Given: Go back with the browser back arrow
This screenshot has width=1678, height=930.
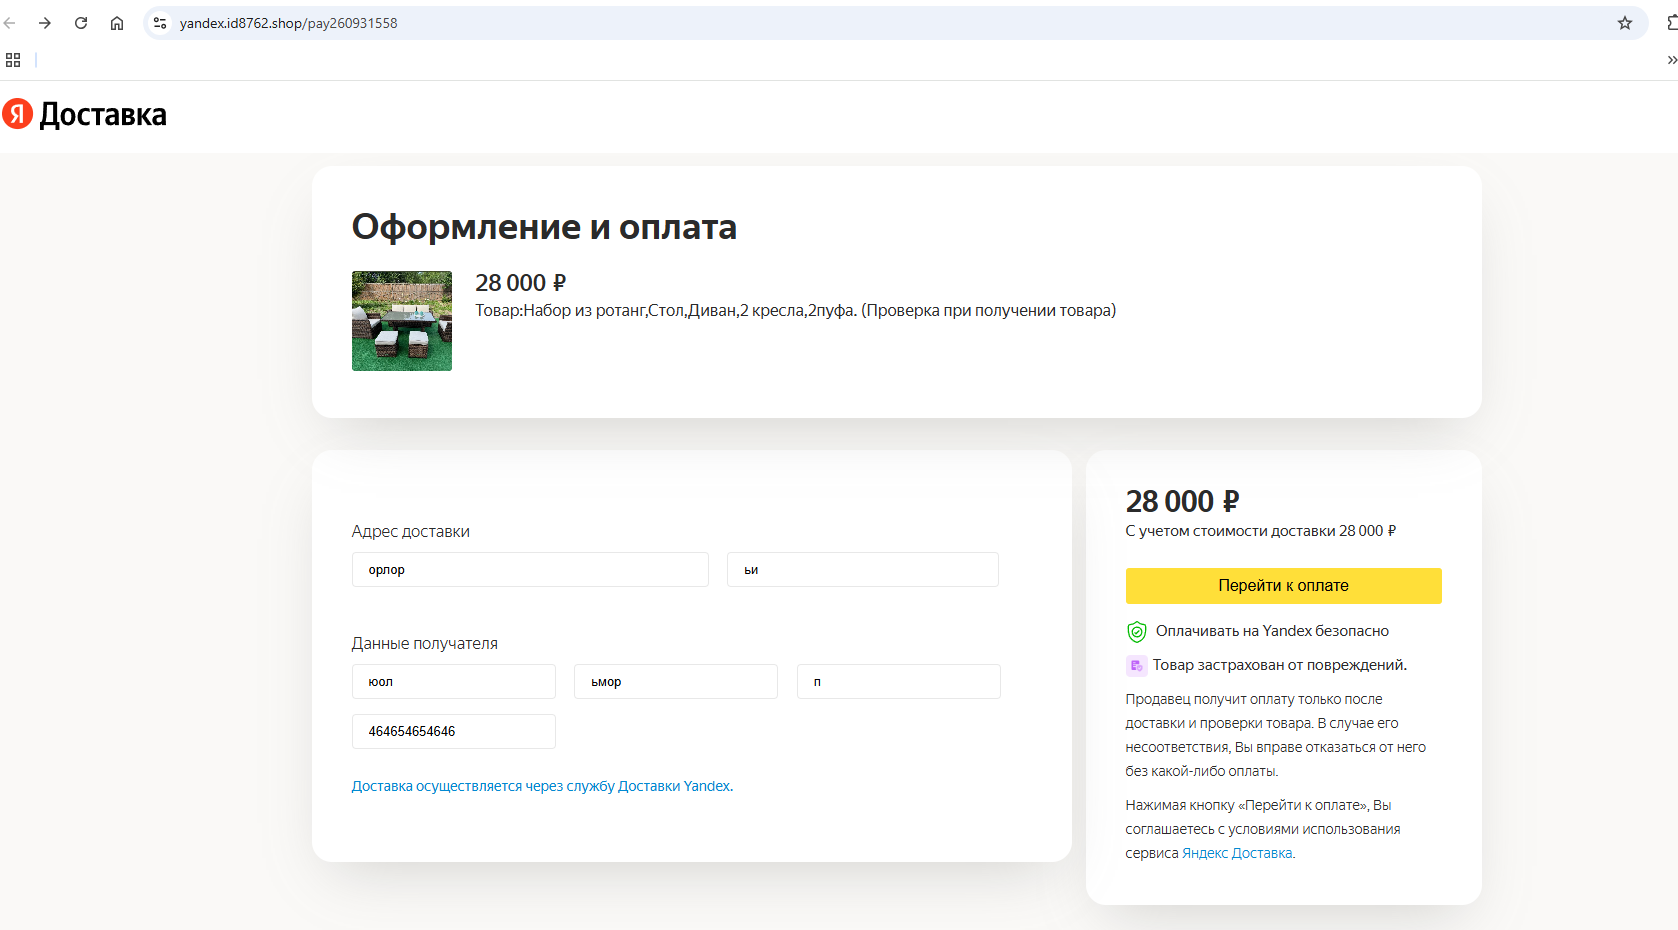Looking at the screenshot, I should (x=10, y=23).
